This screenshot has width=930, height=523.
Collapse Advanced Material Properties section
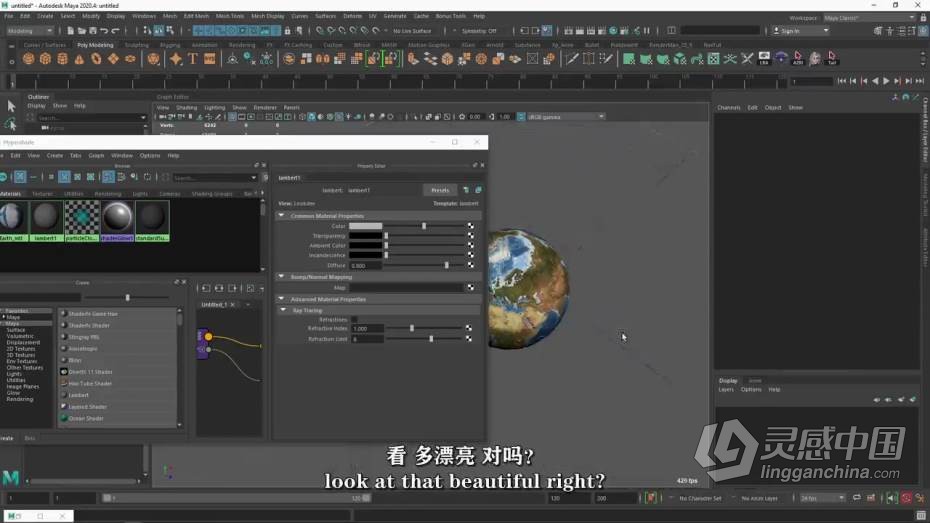tap(281, 299)
